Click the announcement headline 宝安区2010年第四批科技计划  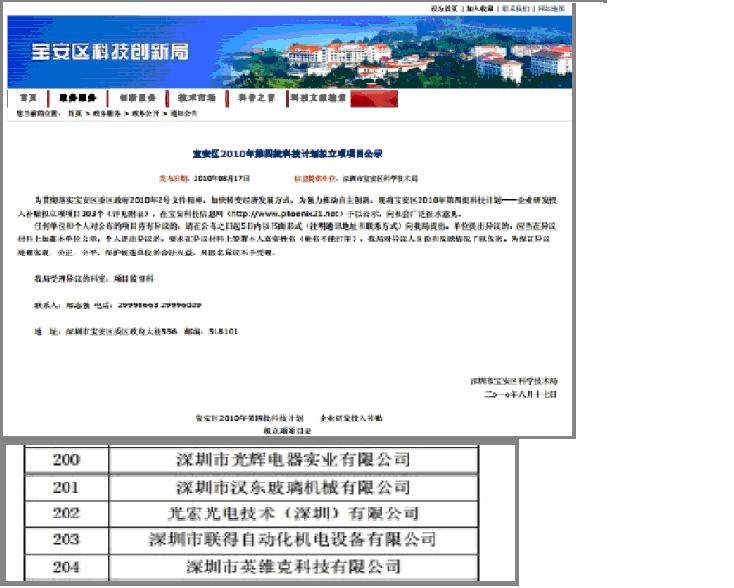[x=287, y=153]
